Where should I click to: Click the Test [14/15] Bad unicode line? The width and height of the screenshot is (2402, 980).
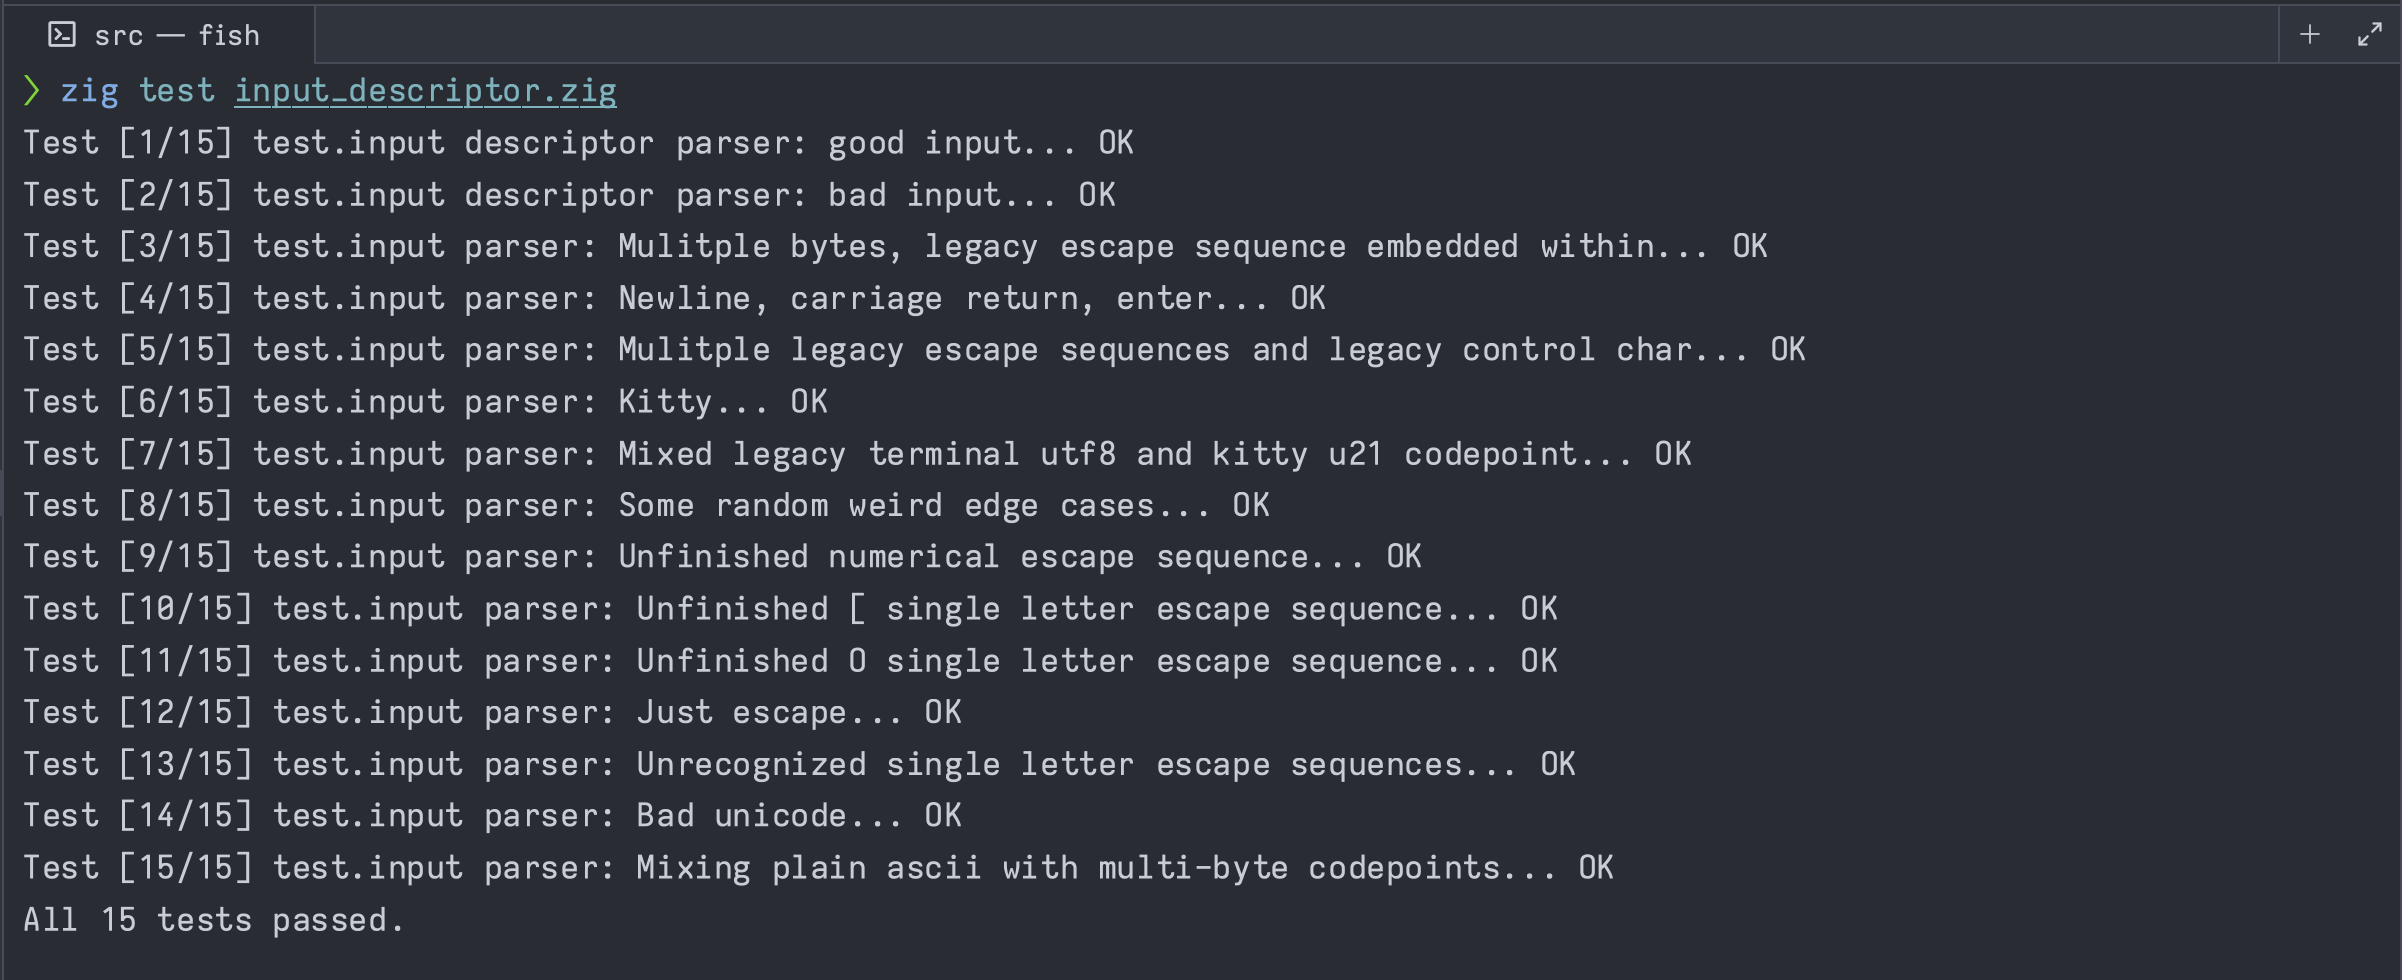tap(492, 815)
